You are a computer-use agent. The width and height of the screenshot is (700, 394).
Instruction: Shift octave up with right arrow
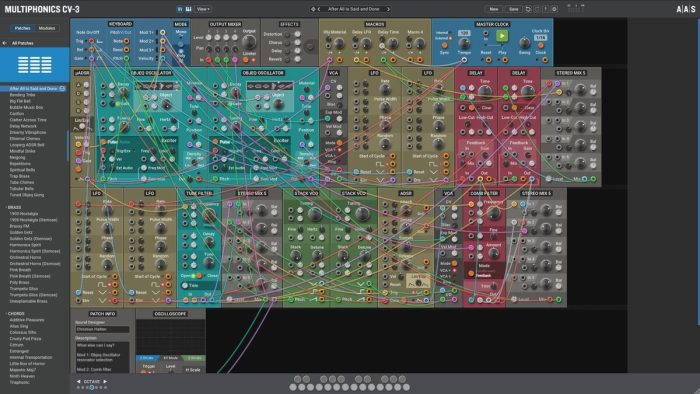pos(105,382)
